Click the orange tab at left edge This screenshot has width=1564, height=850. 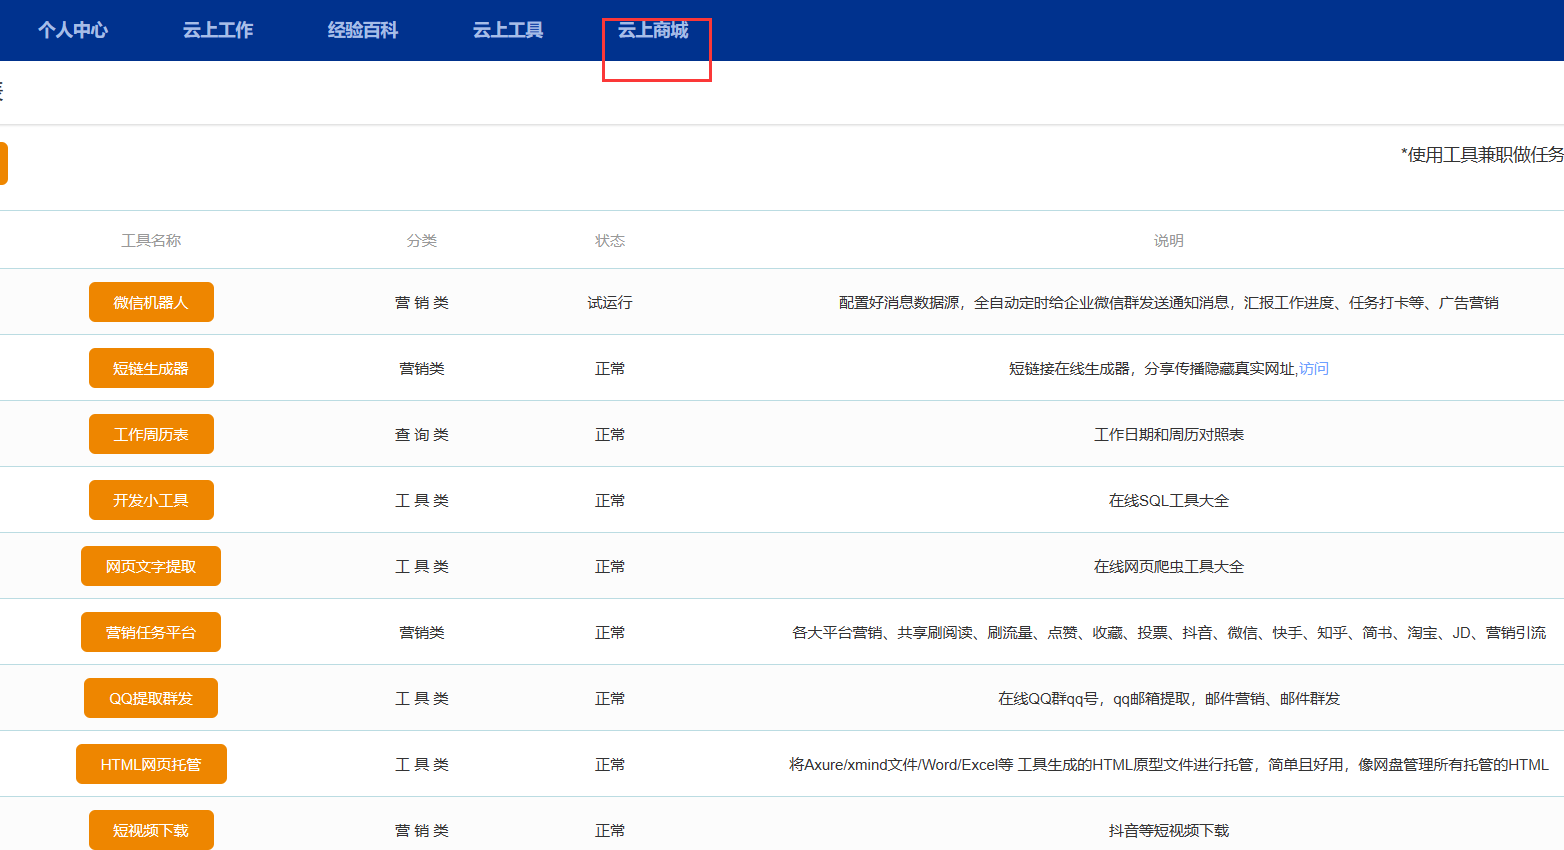(4, 163)
